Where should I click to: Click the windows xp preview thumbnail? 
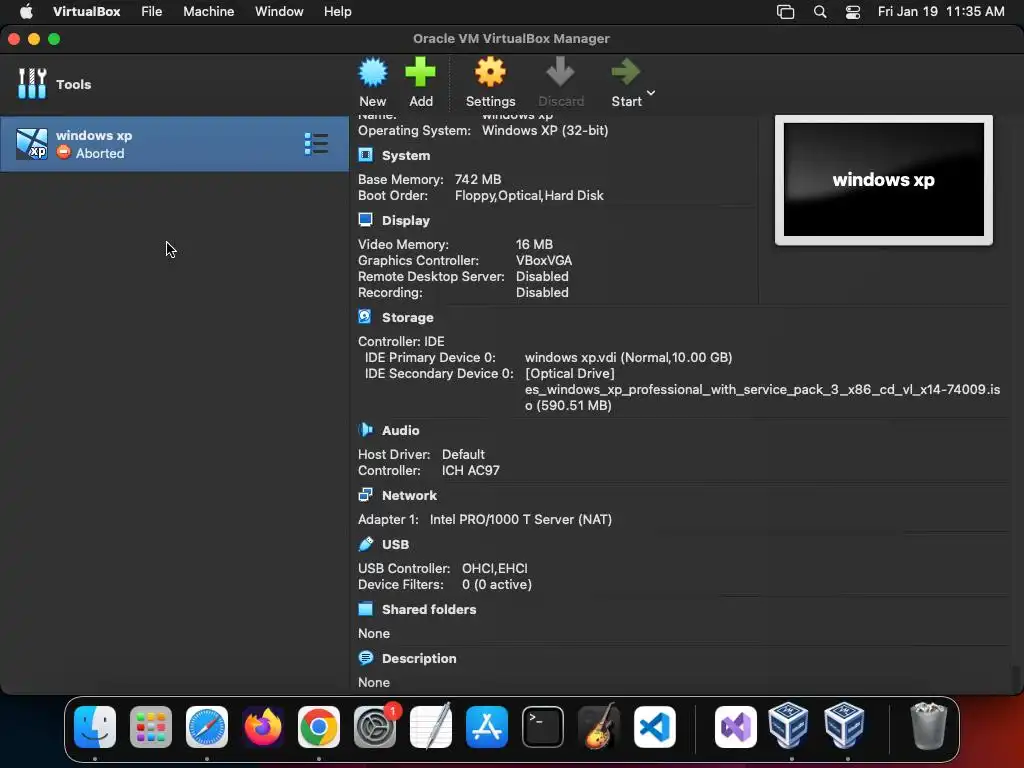point(884,180)
